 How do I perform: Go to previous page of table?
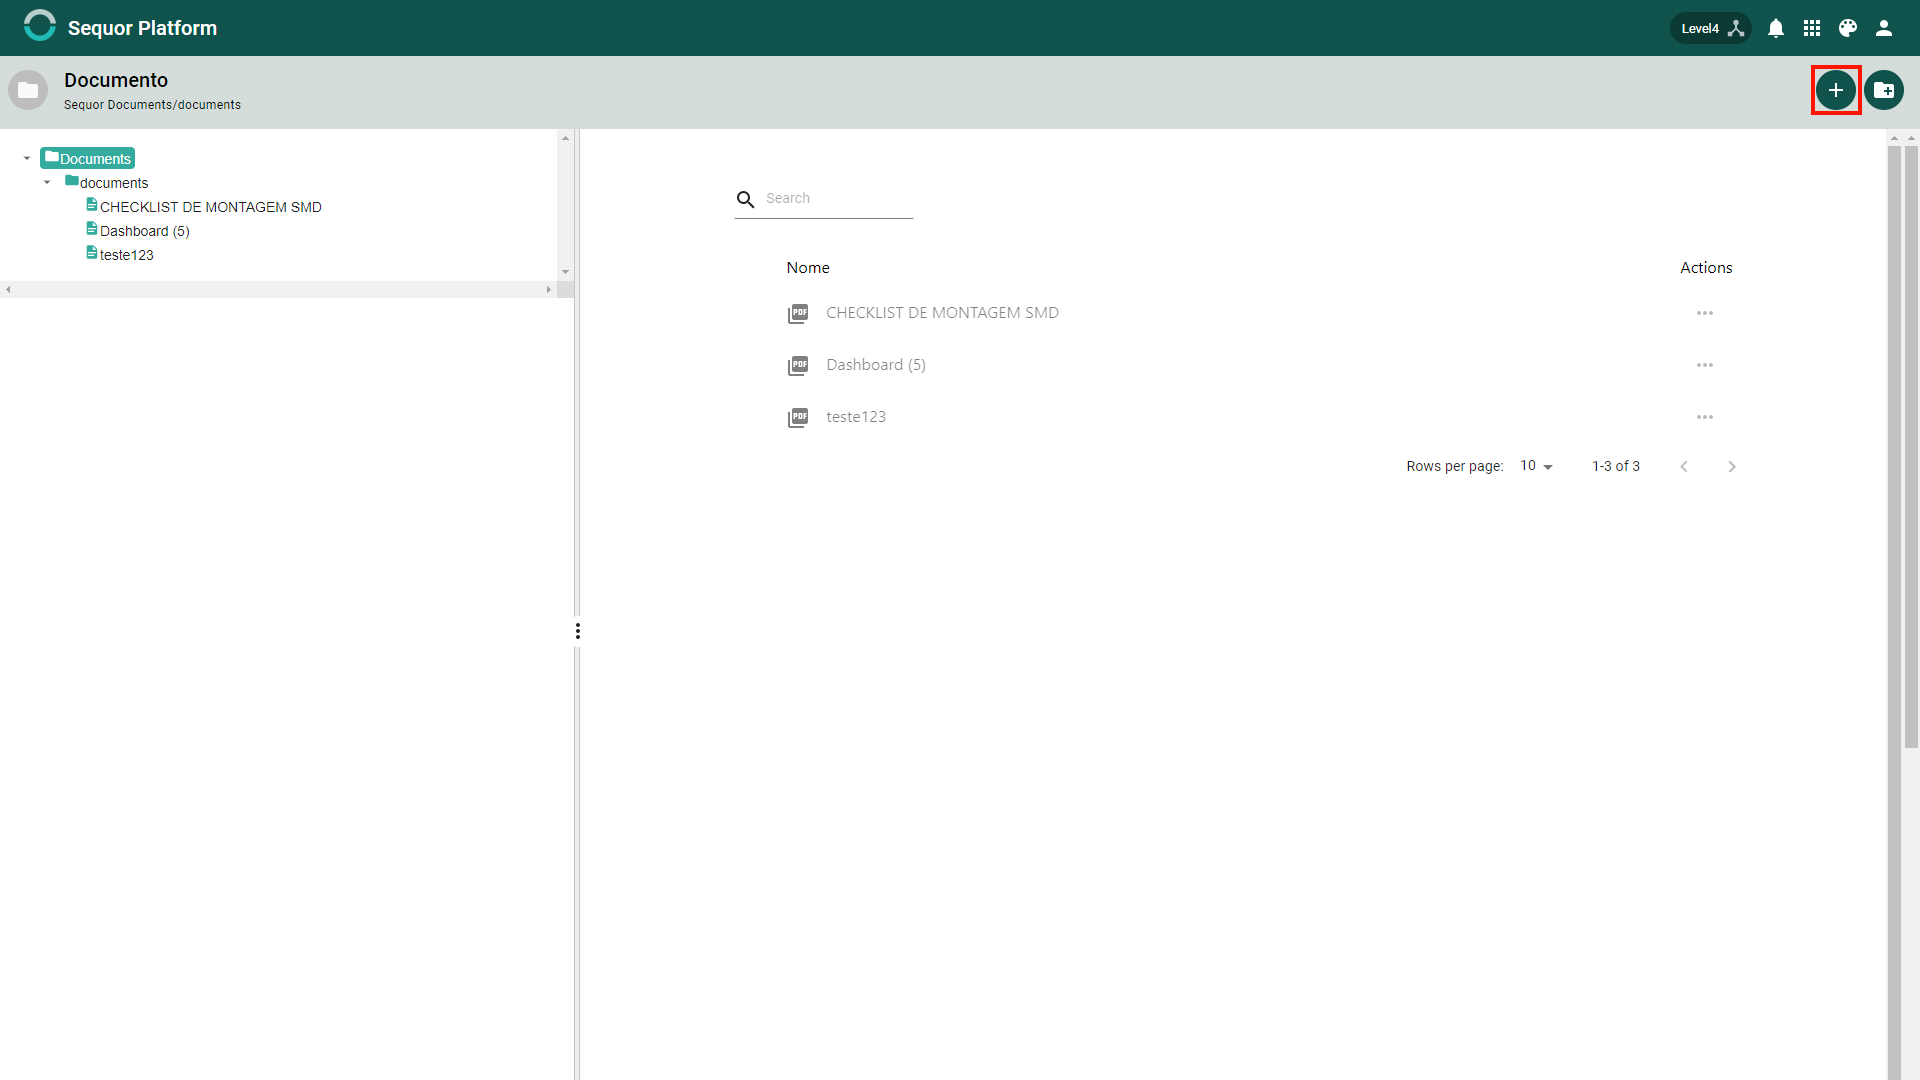(x=1684, y=466)
